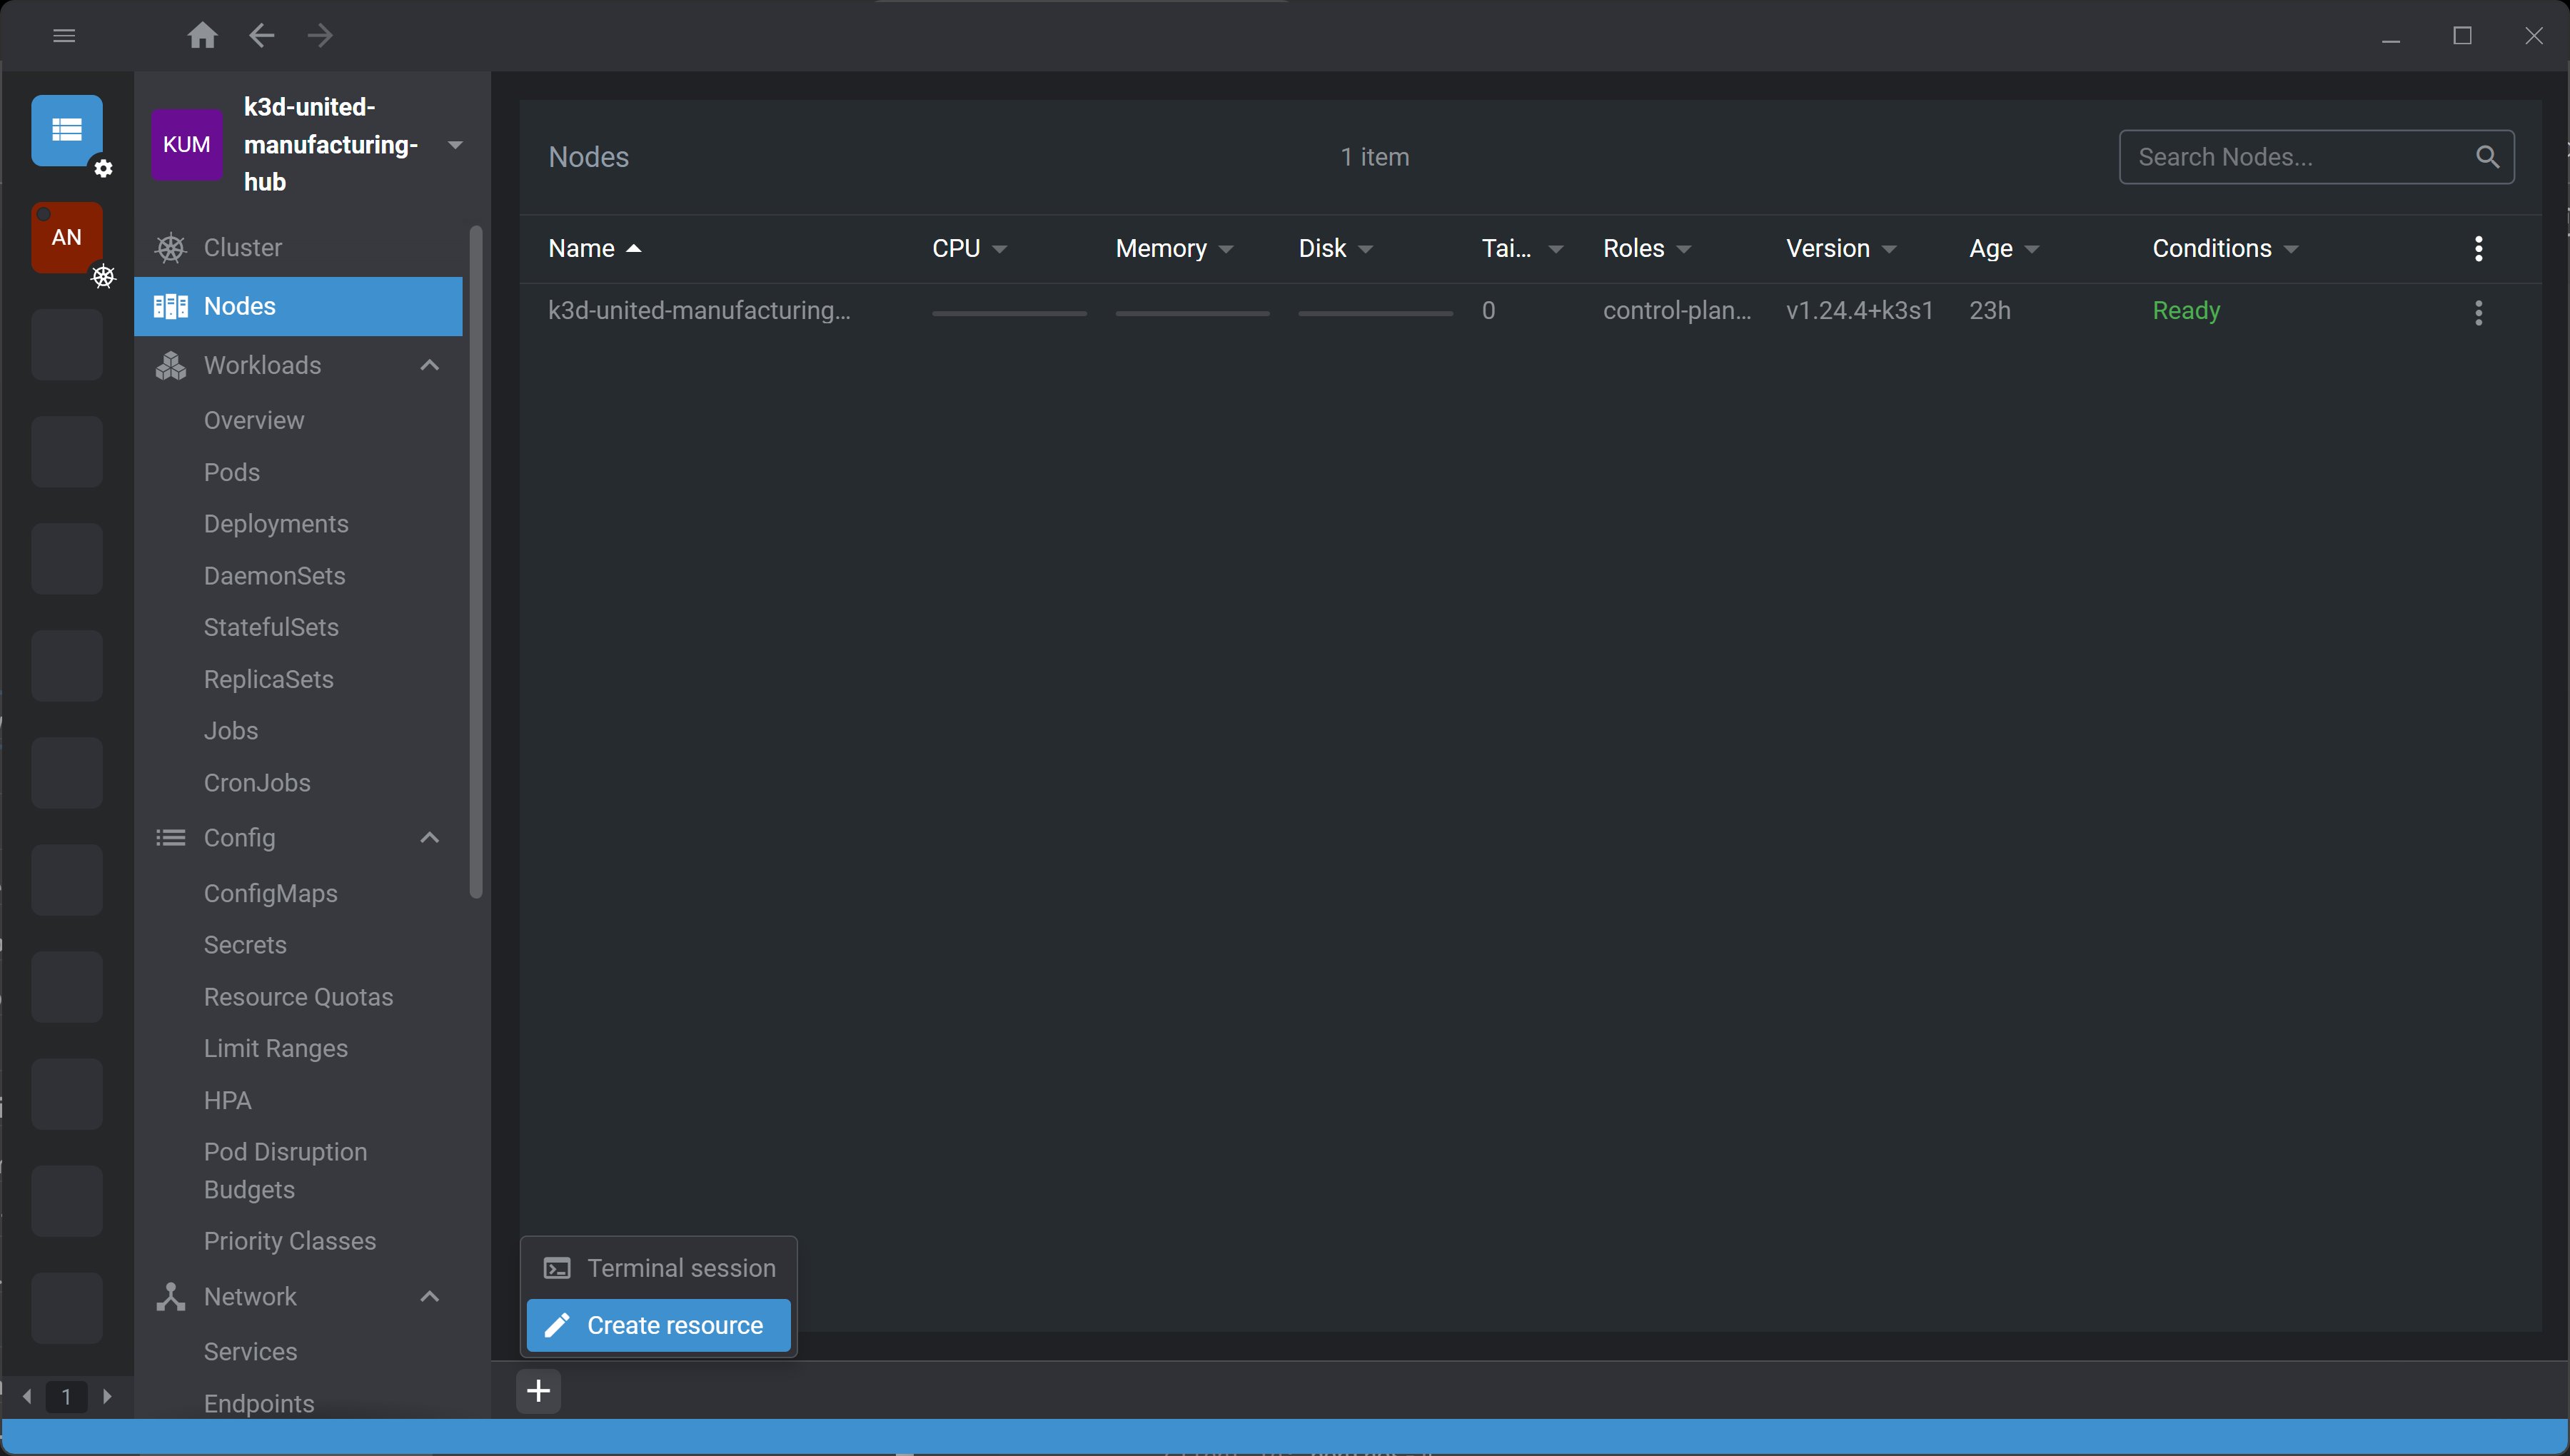Collapse the Workloads section
The height and width of the screenshot is (1456, 2570).
(x=430, y=365)
